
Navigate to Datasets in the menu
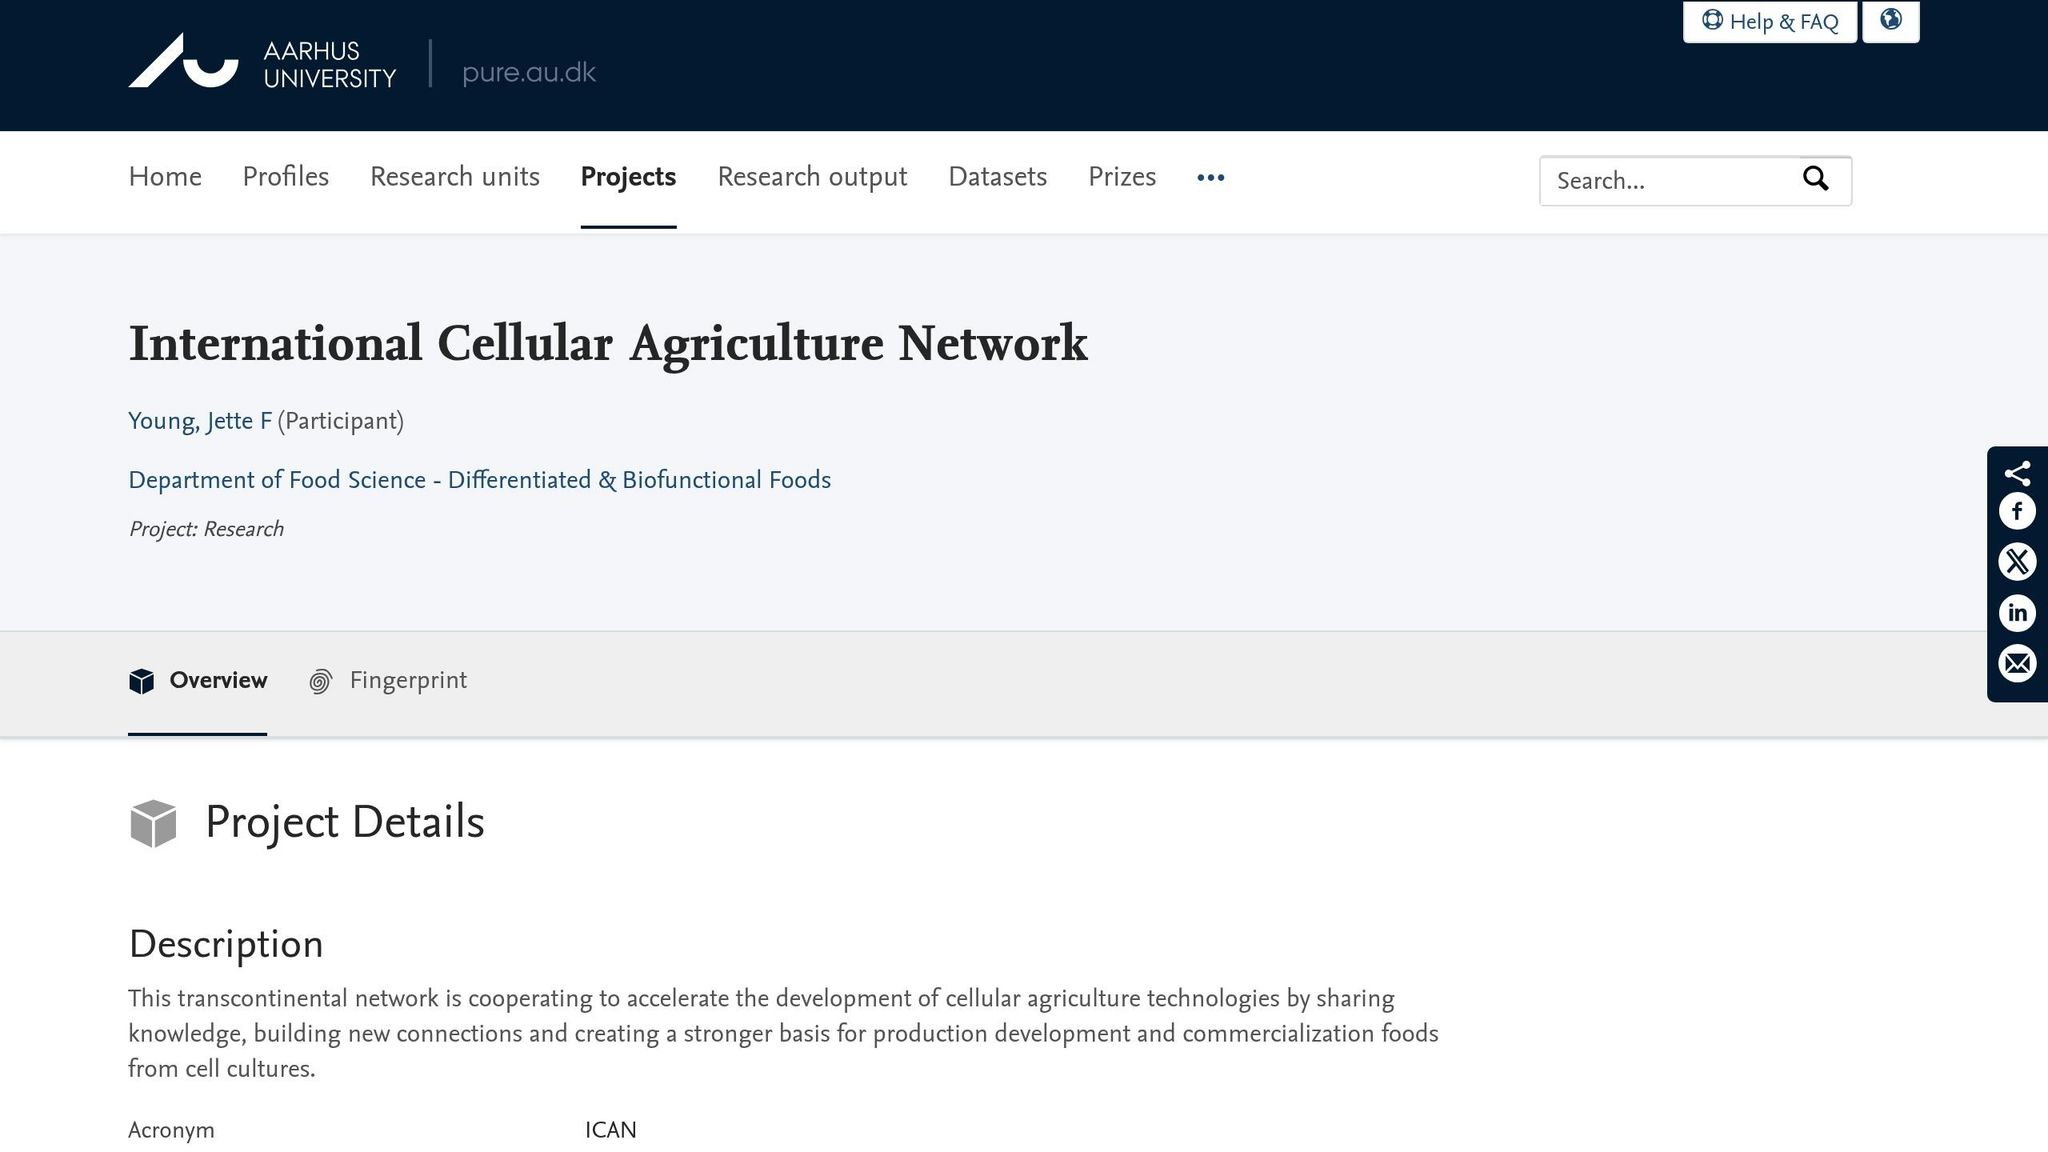click(997, 177)
